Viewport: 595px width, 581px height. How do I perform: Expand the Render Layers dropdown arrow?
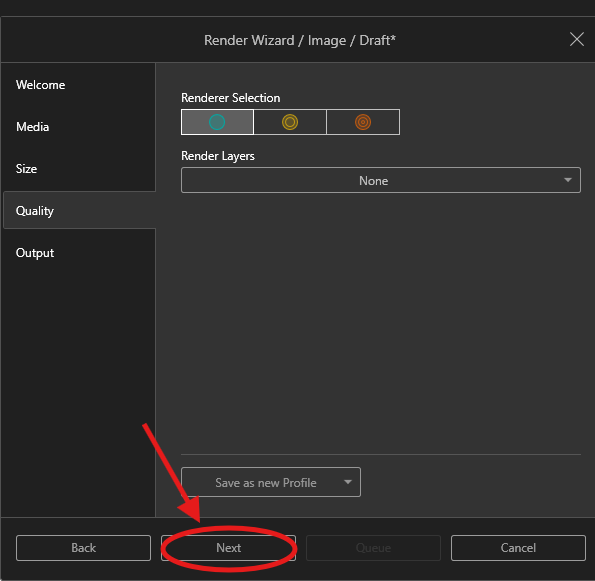coord(568,180)
